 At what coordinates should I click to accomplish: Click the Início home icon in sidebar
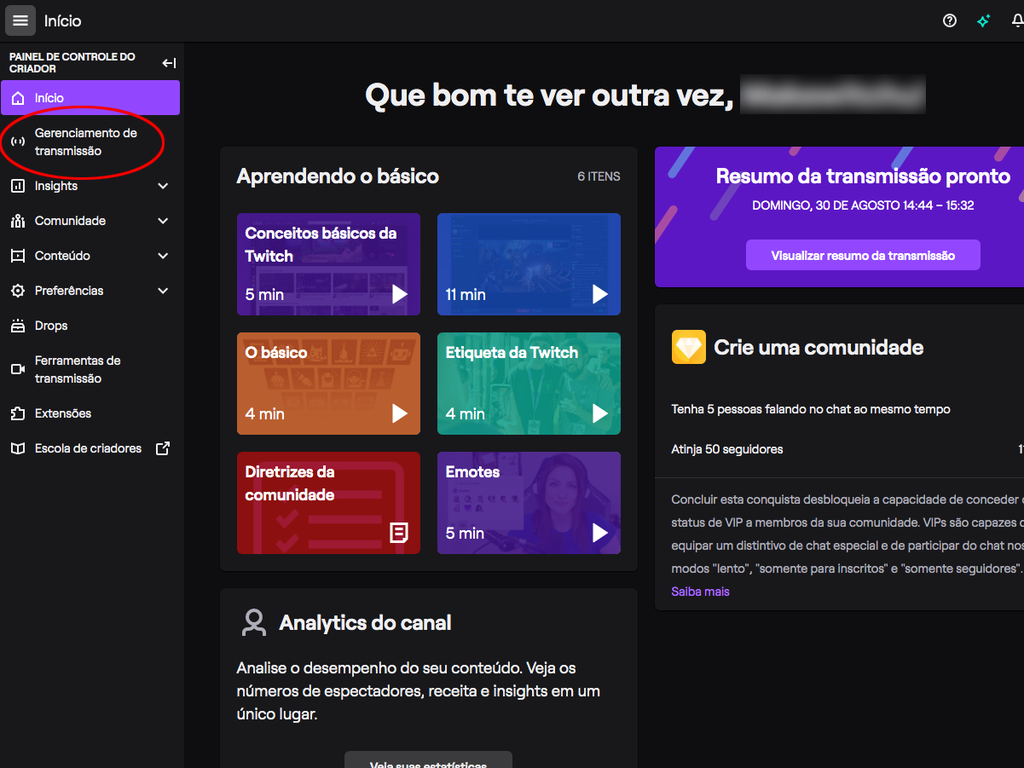pos(18,98)
